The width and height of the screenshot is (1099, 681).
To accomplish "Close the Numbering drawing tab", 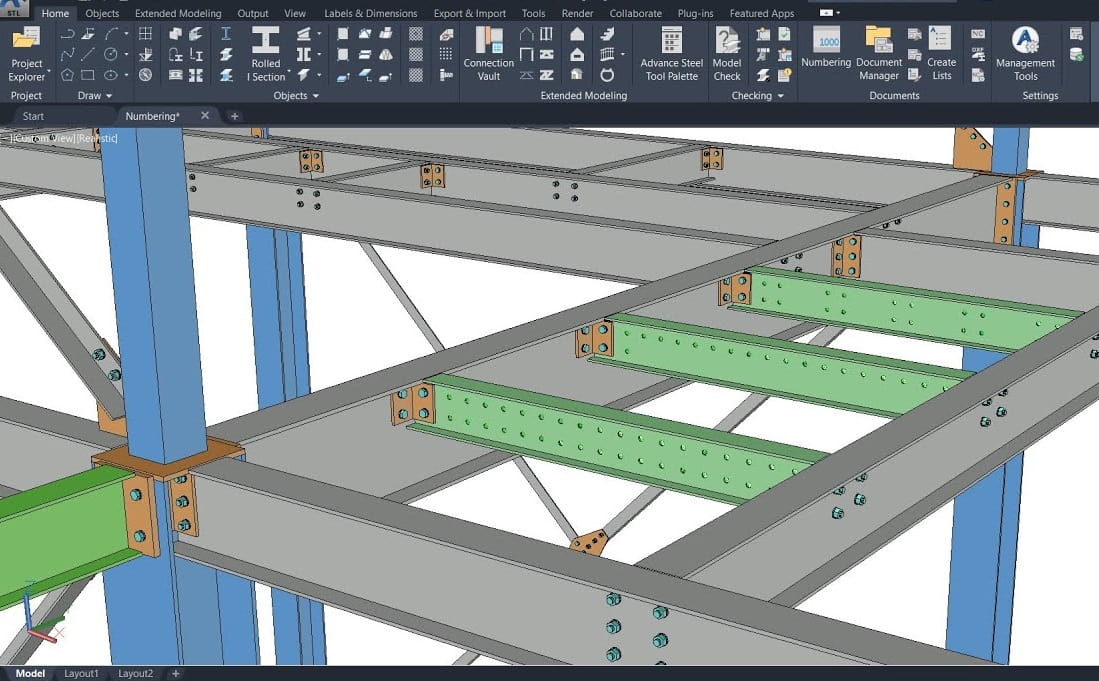I will [205, 116].
